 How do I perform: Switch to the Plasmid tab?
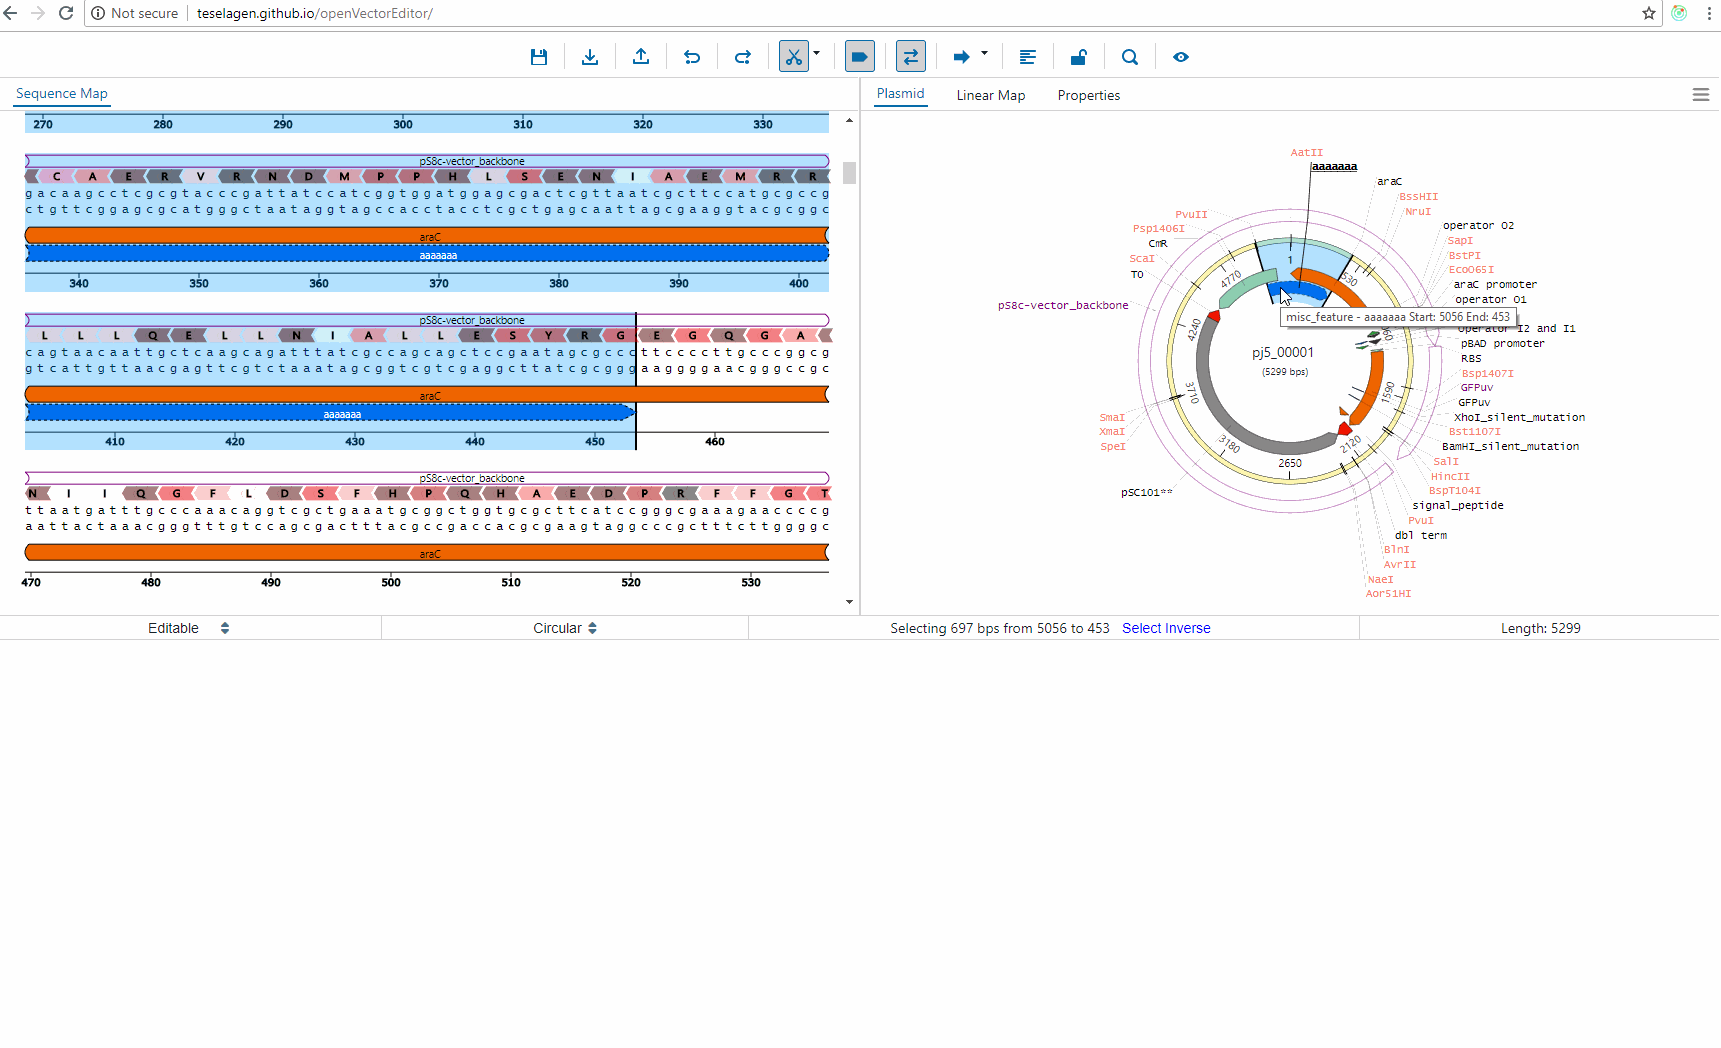coord(901,94)
